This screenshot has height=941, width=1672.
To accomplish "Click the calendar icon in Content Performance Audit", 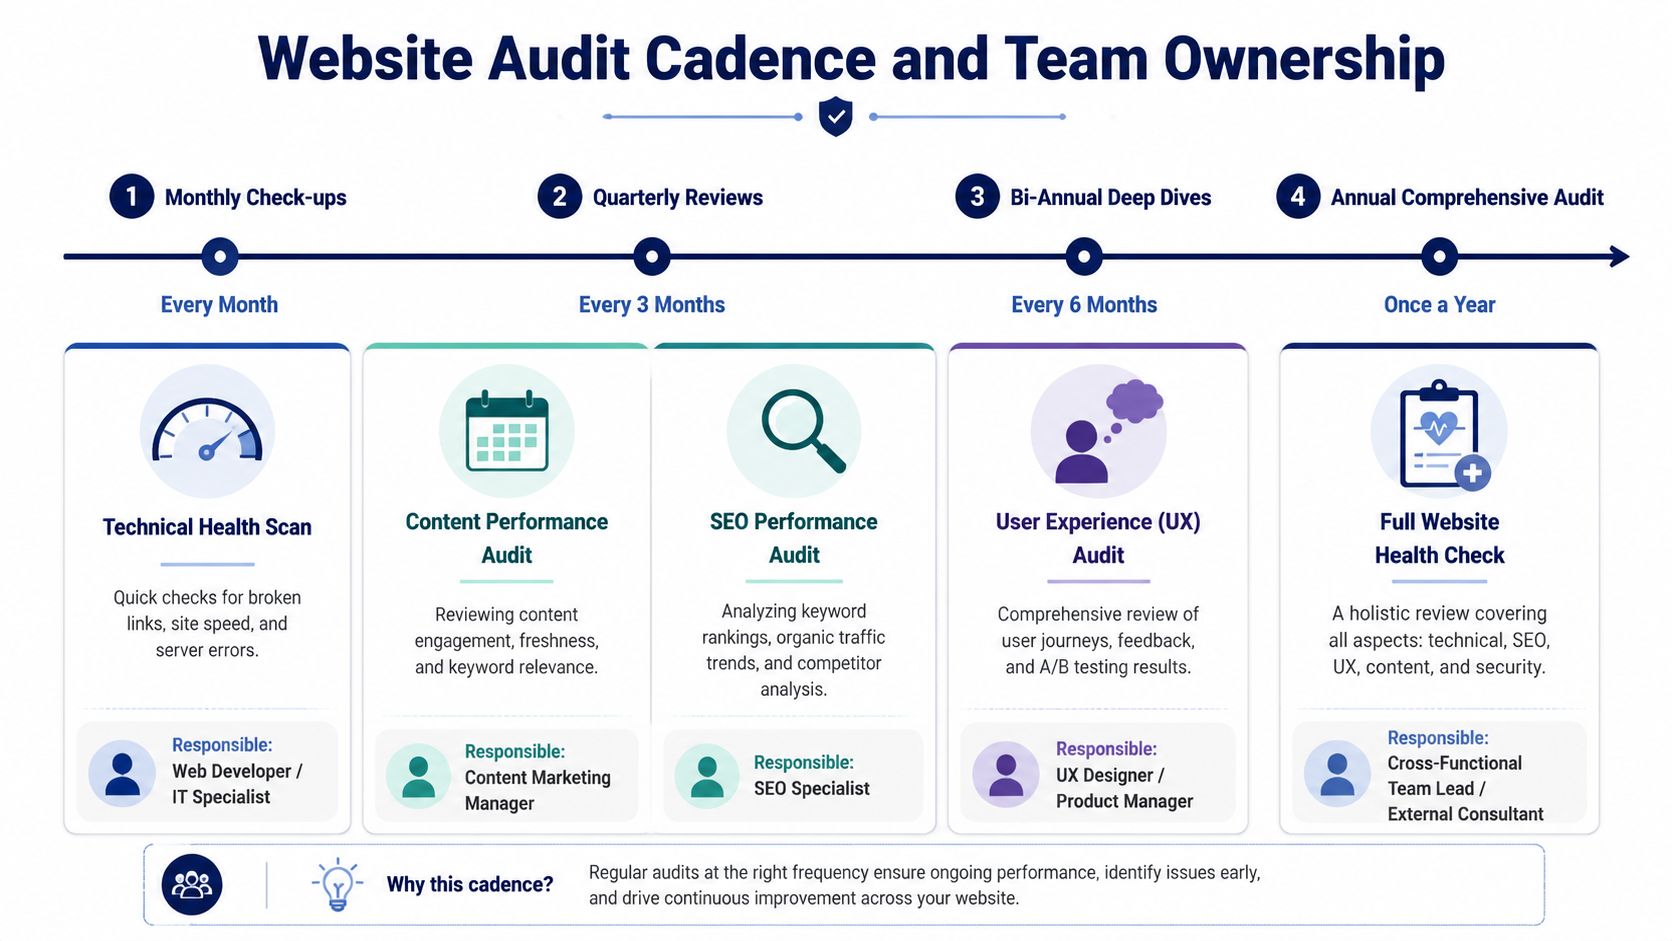I will pos(507,431).
